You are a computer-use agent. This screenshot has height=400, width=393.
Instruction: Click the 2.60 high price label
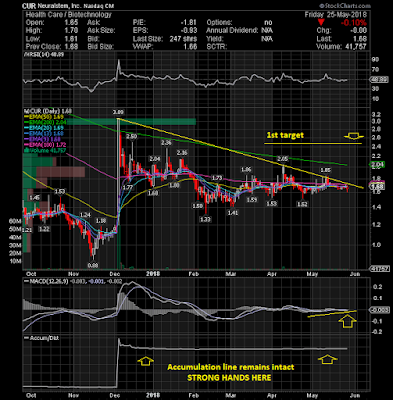[132, 136]
